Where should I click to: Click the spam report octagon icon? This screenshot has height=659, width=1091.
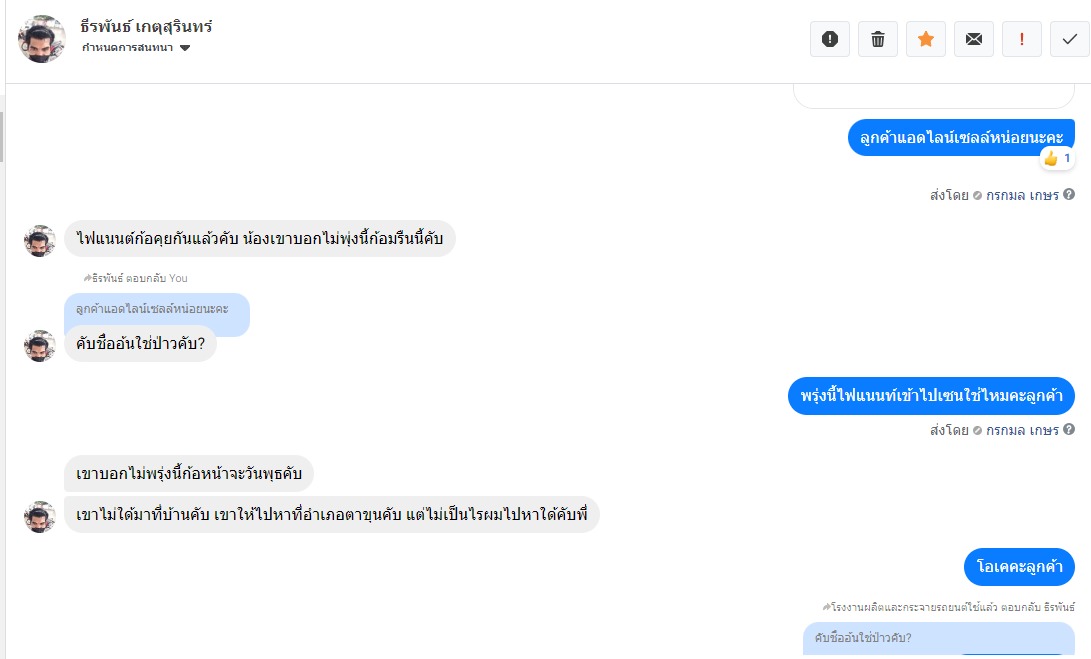pyautogui.click(x=829, y=39)
